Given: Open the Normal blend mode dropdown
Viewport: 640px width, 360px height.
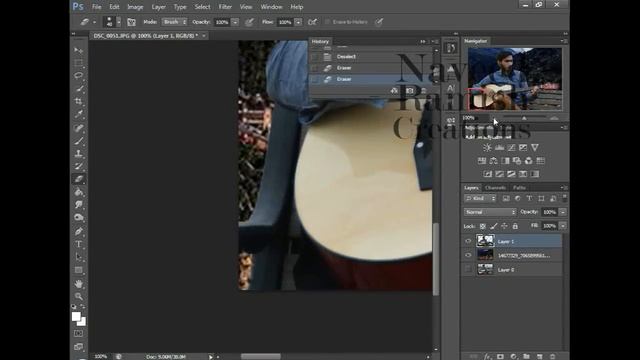Looking at the screenshot, I should click(490, 212).
